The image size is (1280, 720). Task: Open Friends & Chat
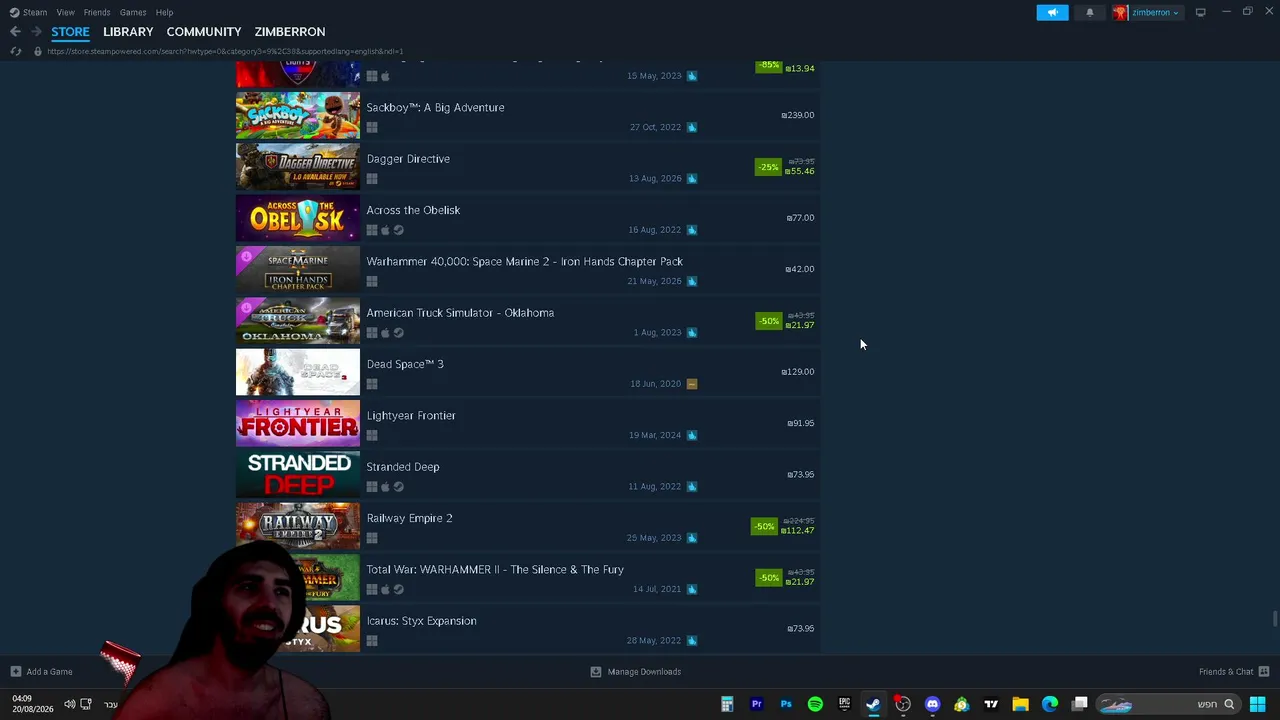tap(1234, 672)
